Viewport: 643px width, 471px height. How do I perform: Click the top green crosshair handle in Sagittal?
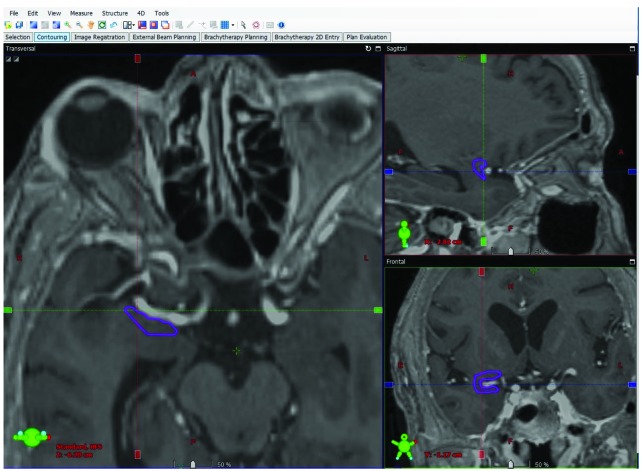tap(484, 59)
